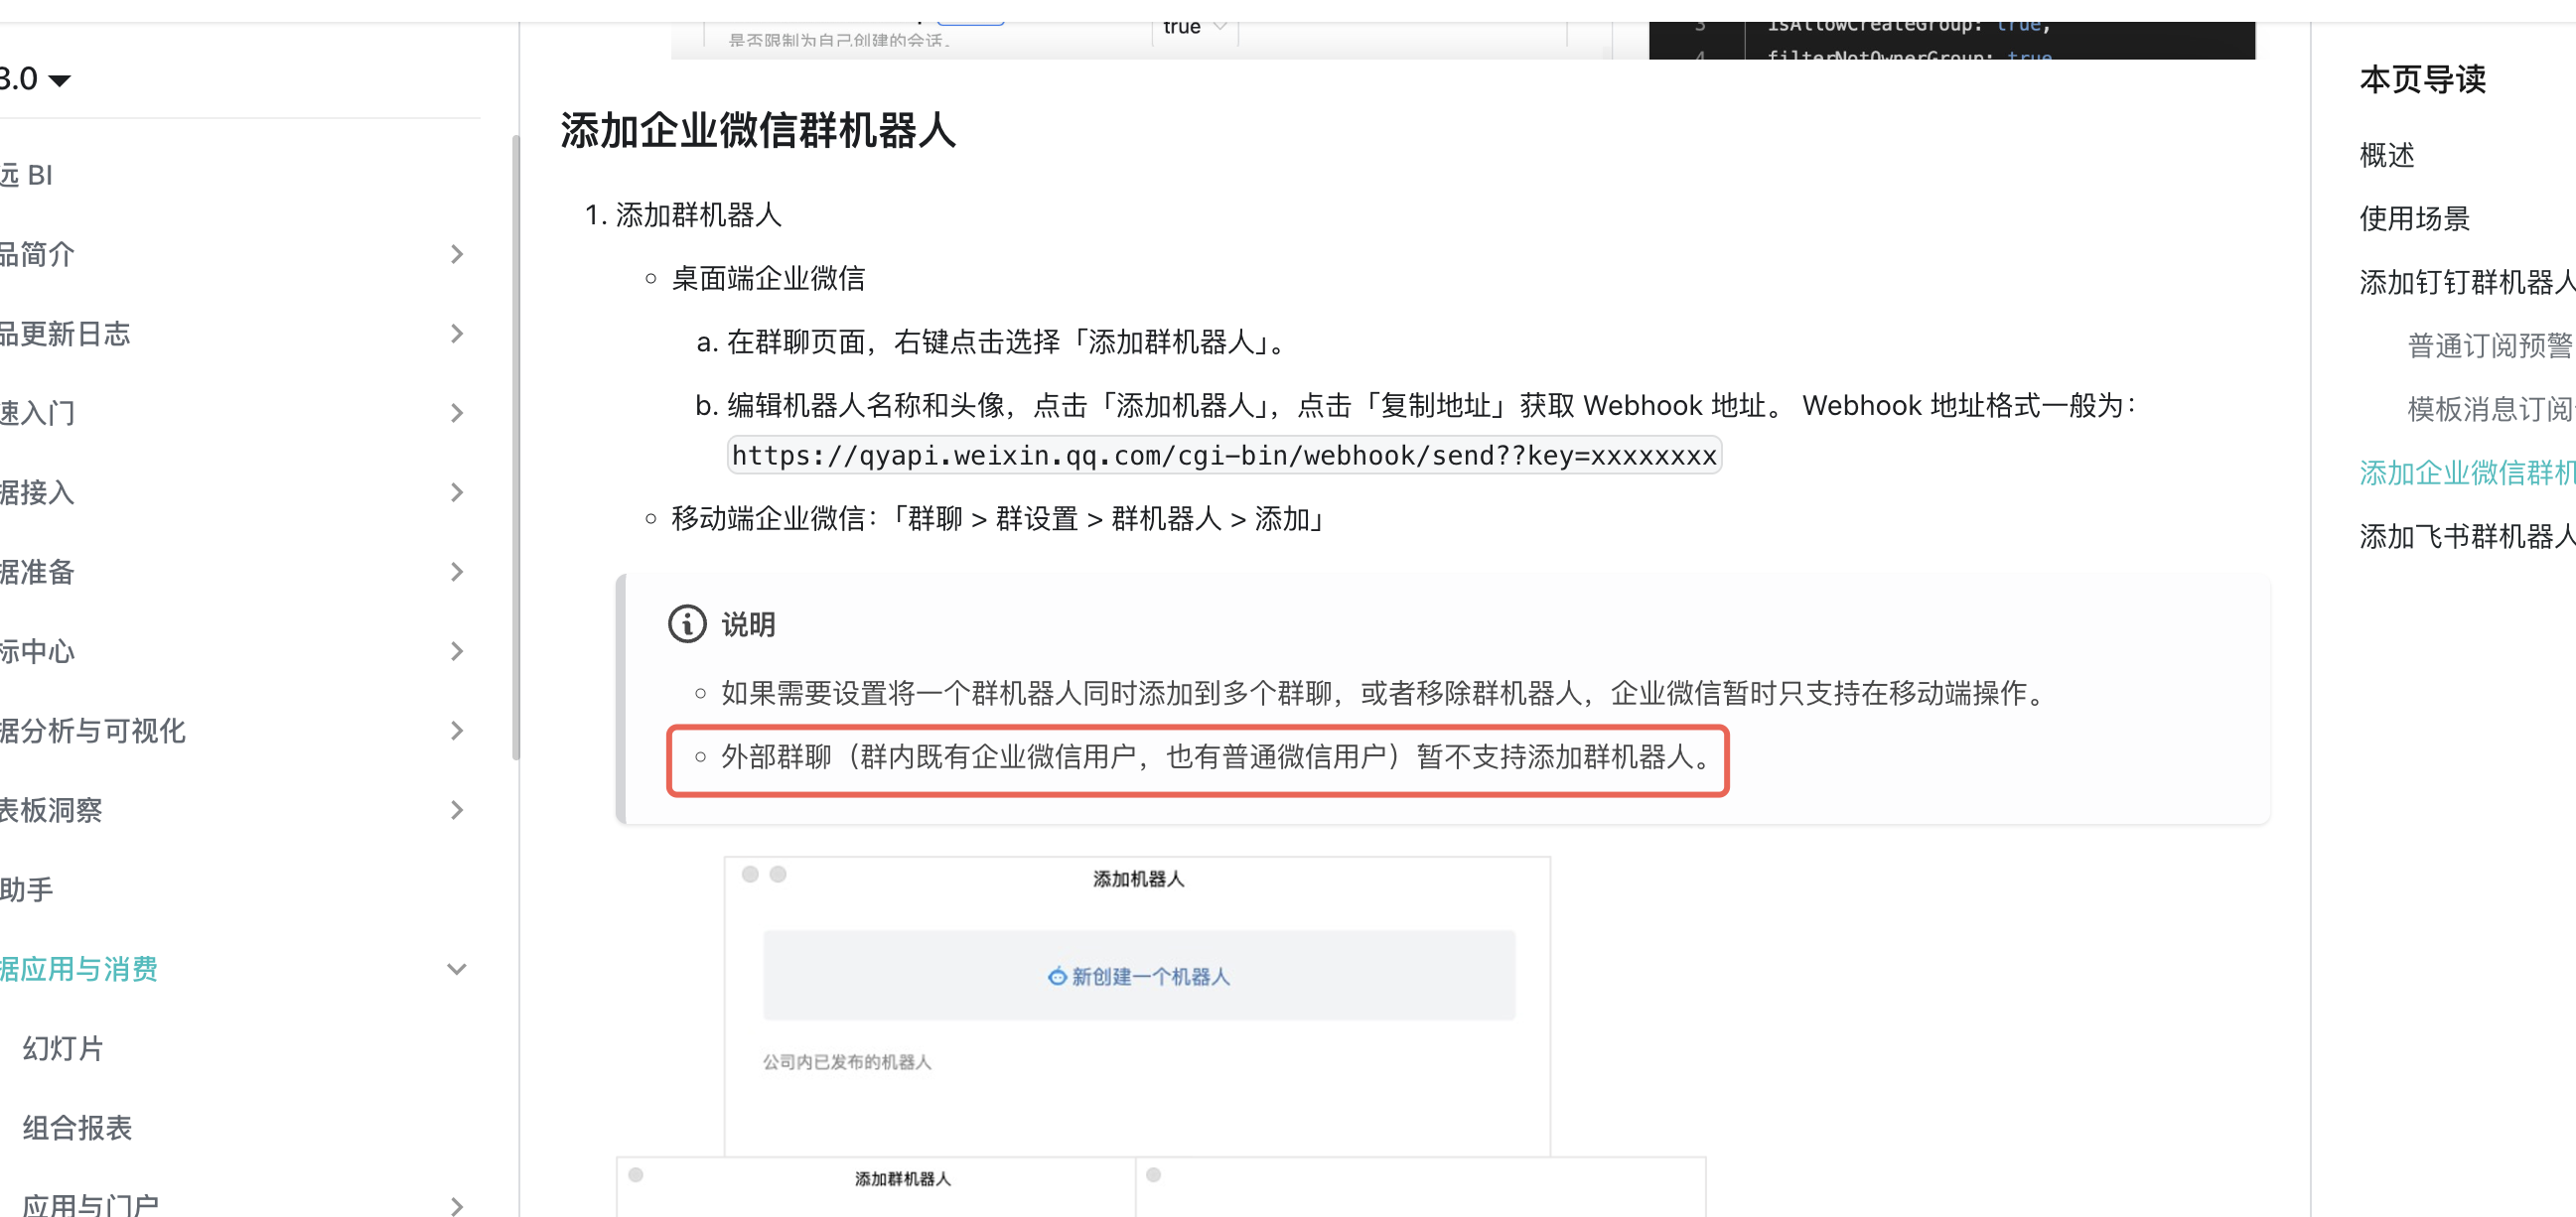Open the 远 BI sidebar item

[27, 175]
